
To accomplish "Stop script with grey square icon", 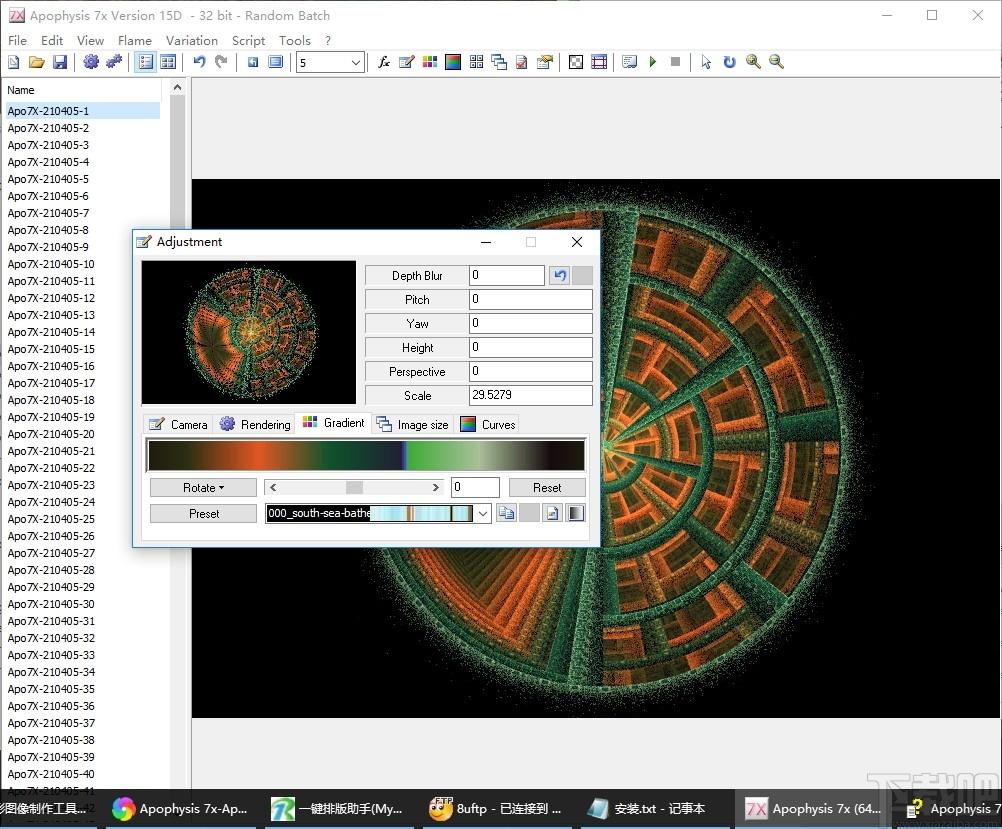I will 675,62.
